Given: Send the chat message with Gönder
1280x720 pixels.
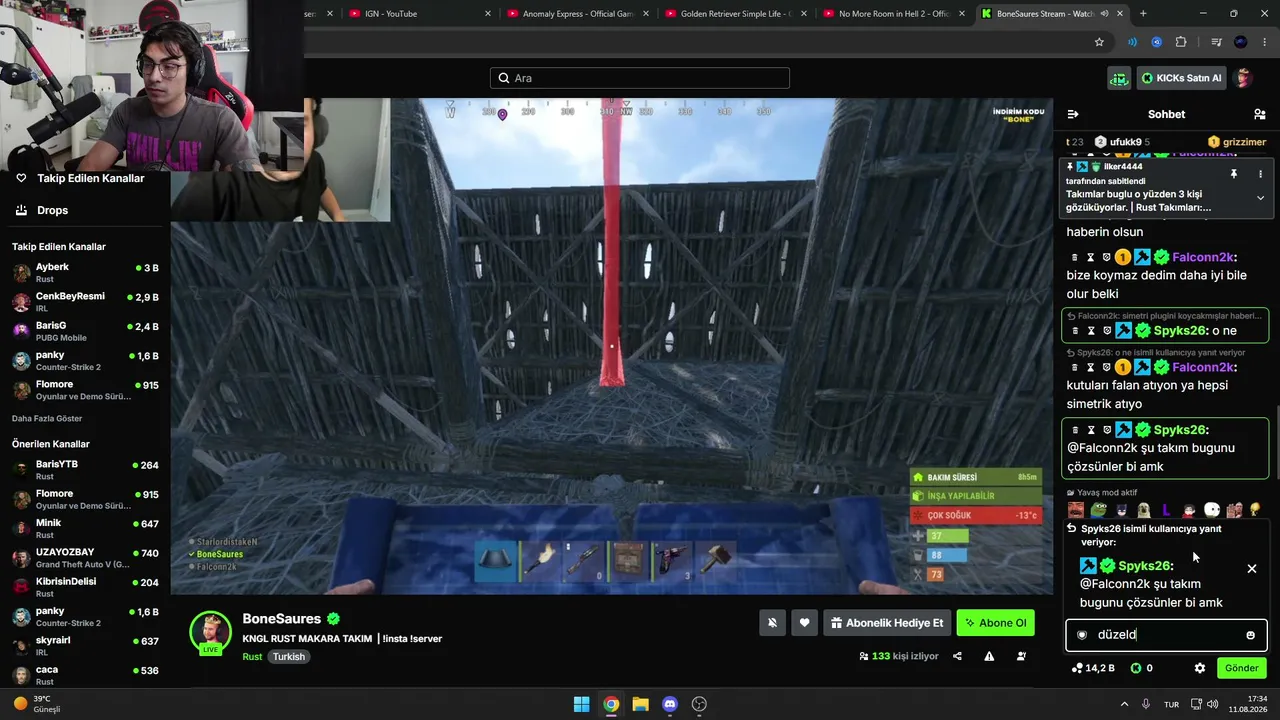Looking at the screenshot, I should [1242, 668].
